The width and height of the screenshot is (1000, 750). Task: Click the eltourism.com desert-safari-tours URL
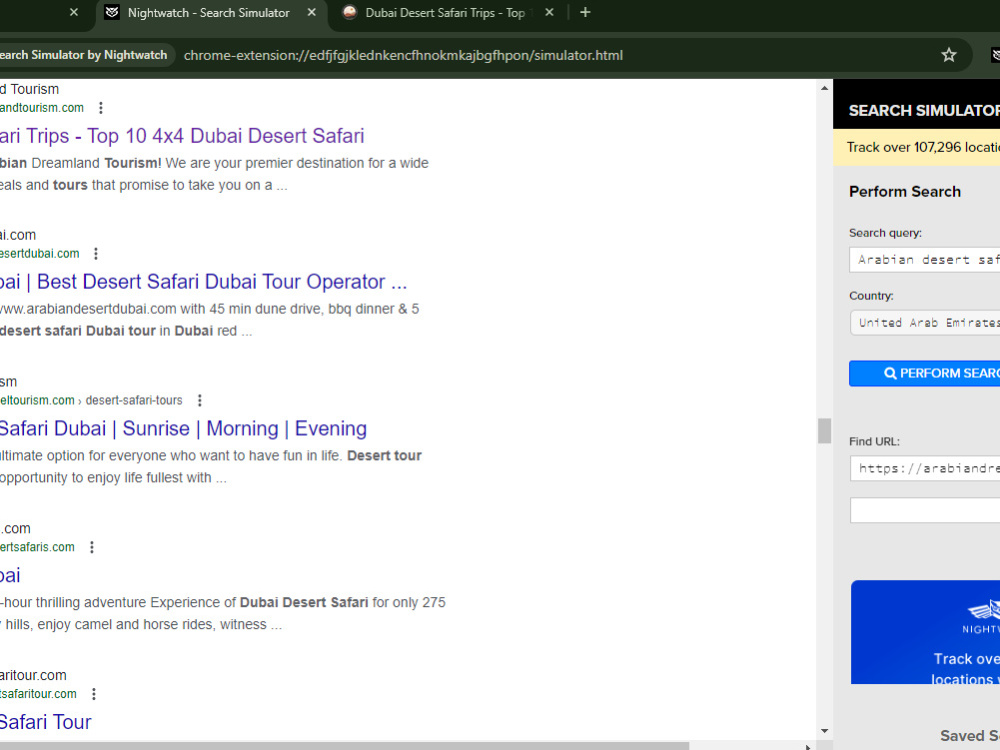91,401
